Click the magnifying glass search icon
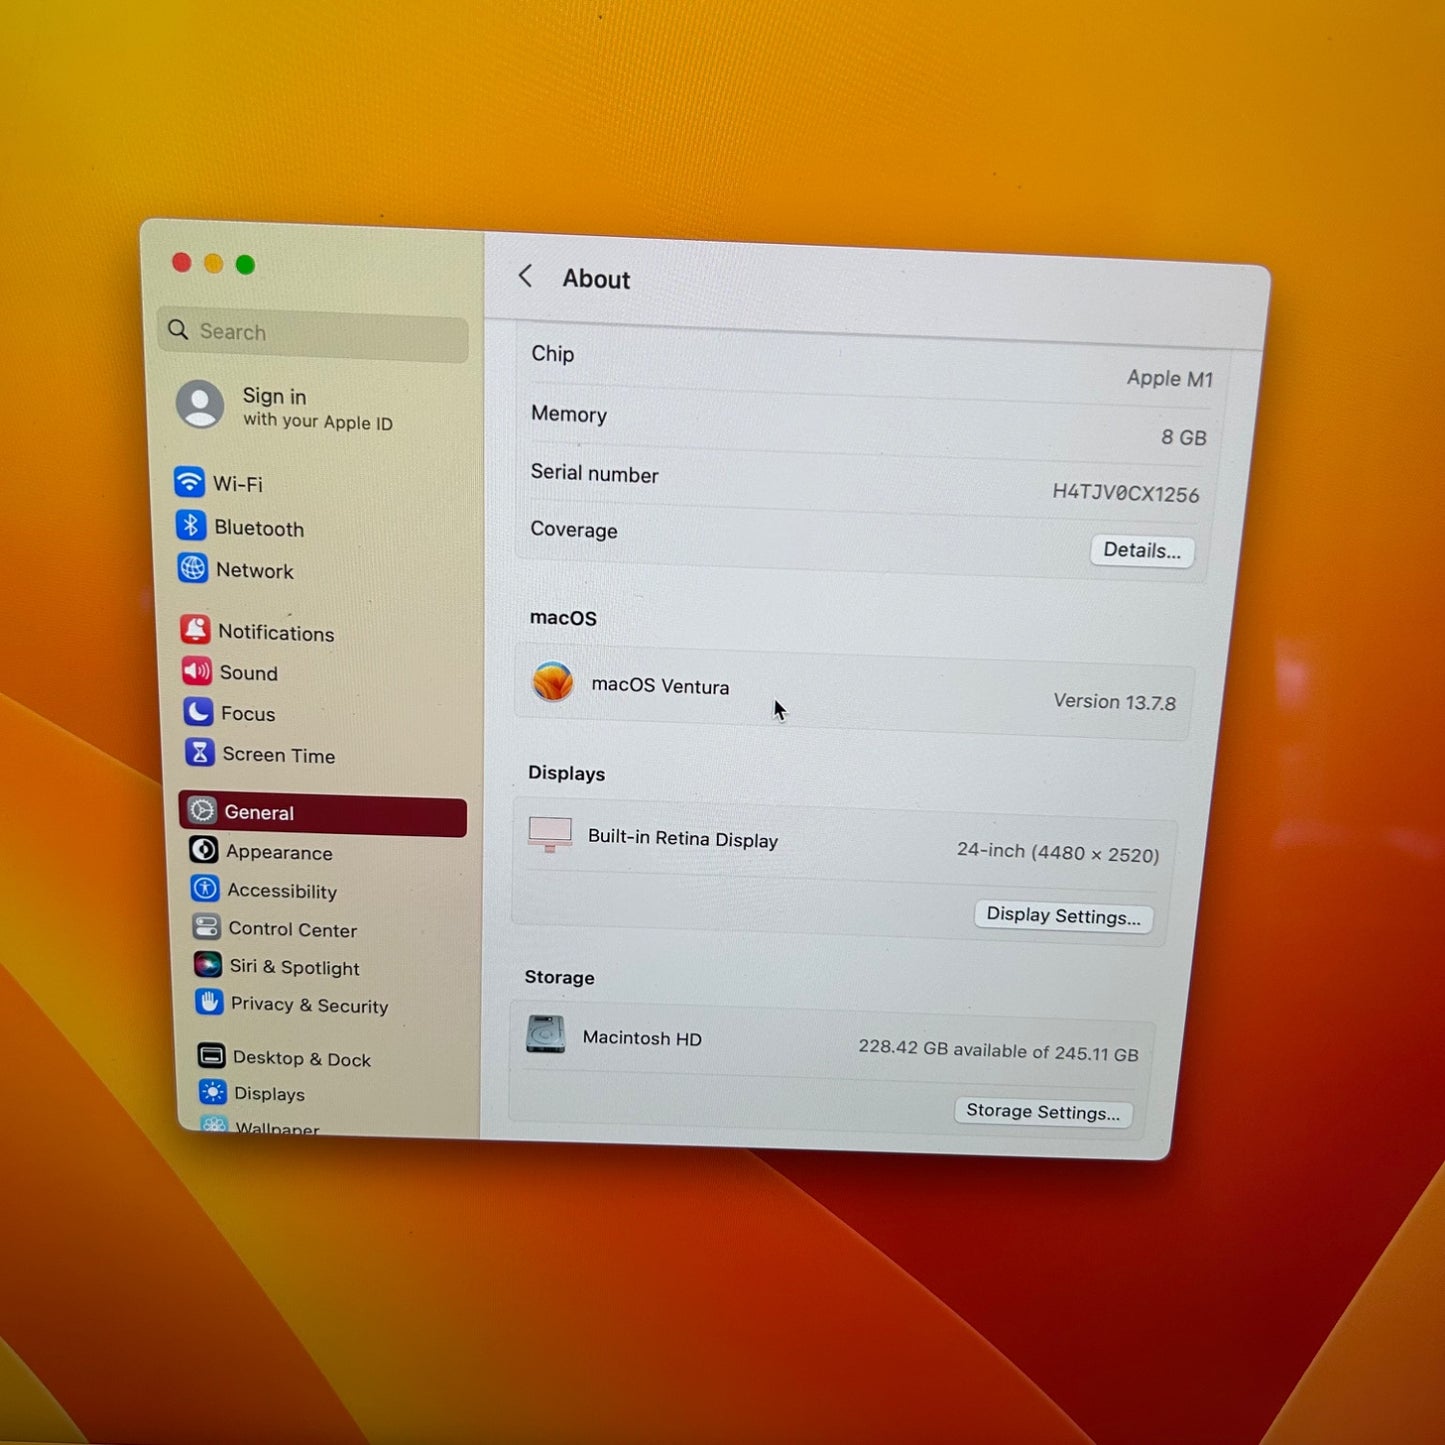The height and width of the screenshot is (1445, 1445). click(178, 329)
